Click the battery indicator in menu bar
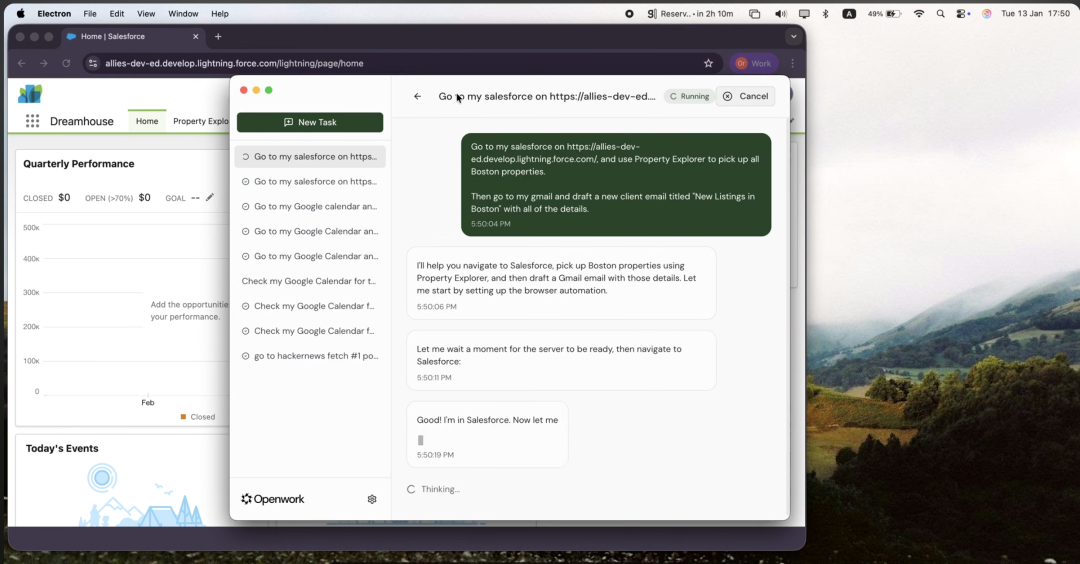 tap(884, 14)
